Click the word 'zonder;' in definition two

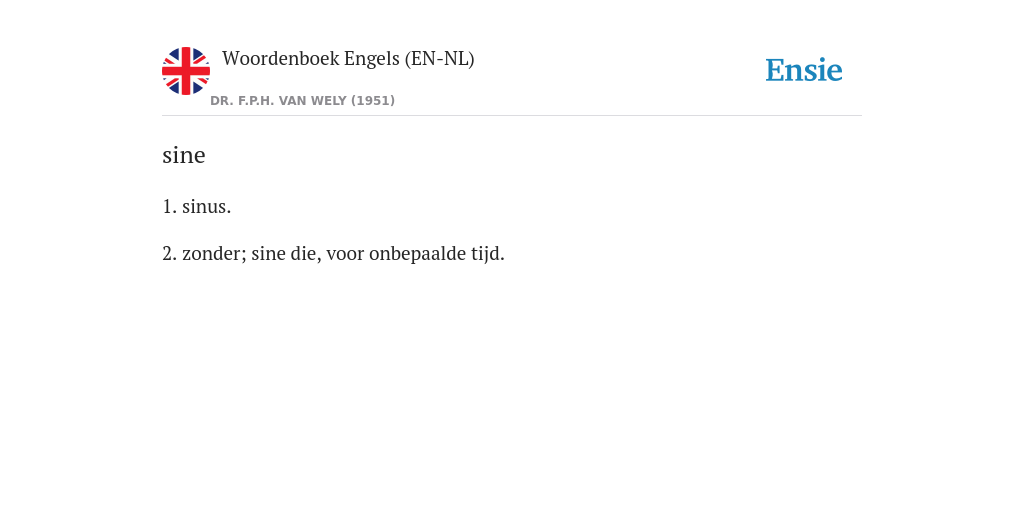point(214,253)
